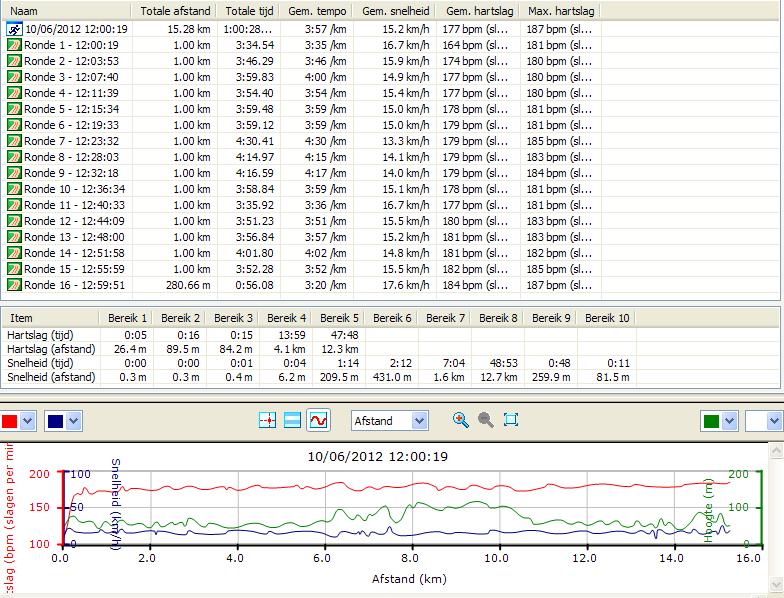The height and width of the screenshot is (598, 784).
Task: Click the 47:48 value in Bereik 5
Action: 344,335
